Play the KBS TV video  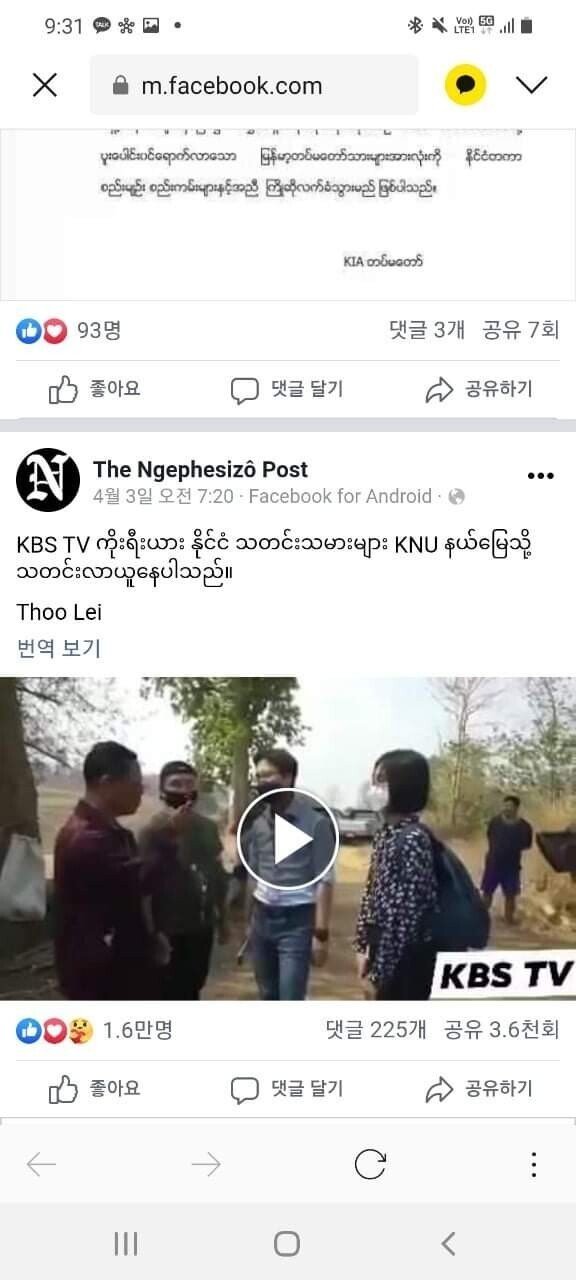click(288, 839)
